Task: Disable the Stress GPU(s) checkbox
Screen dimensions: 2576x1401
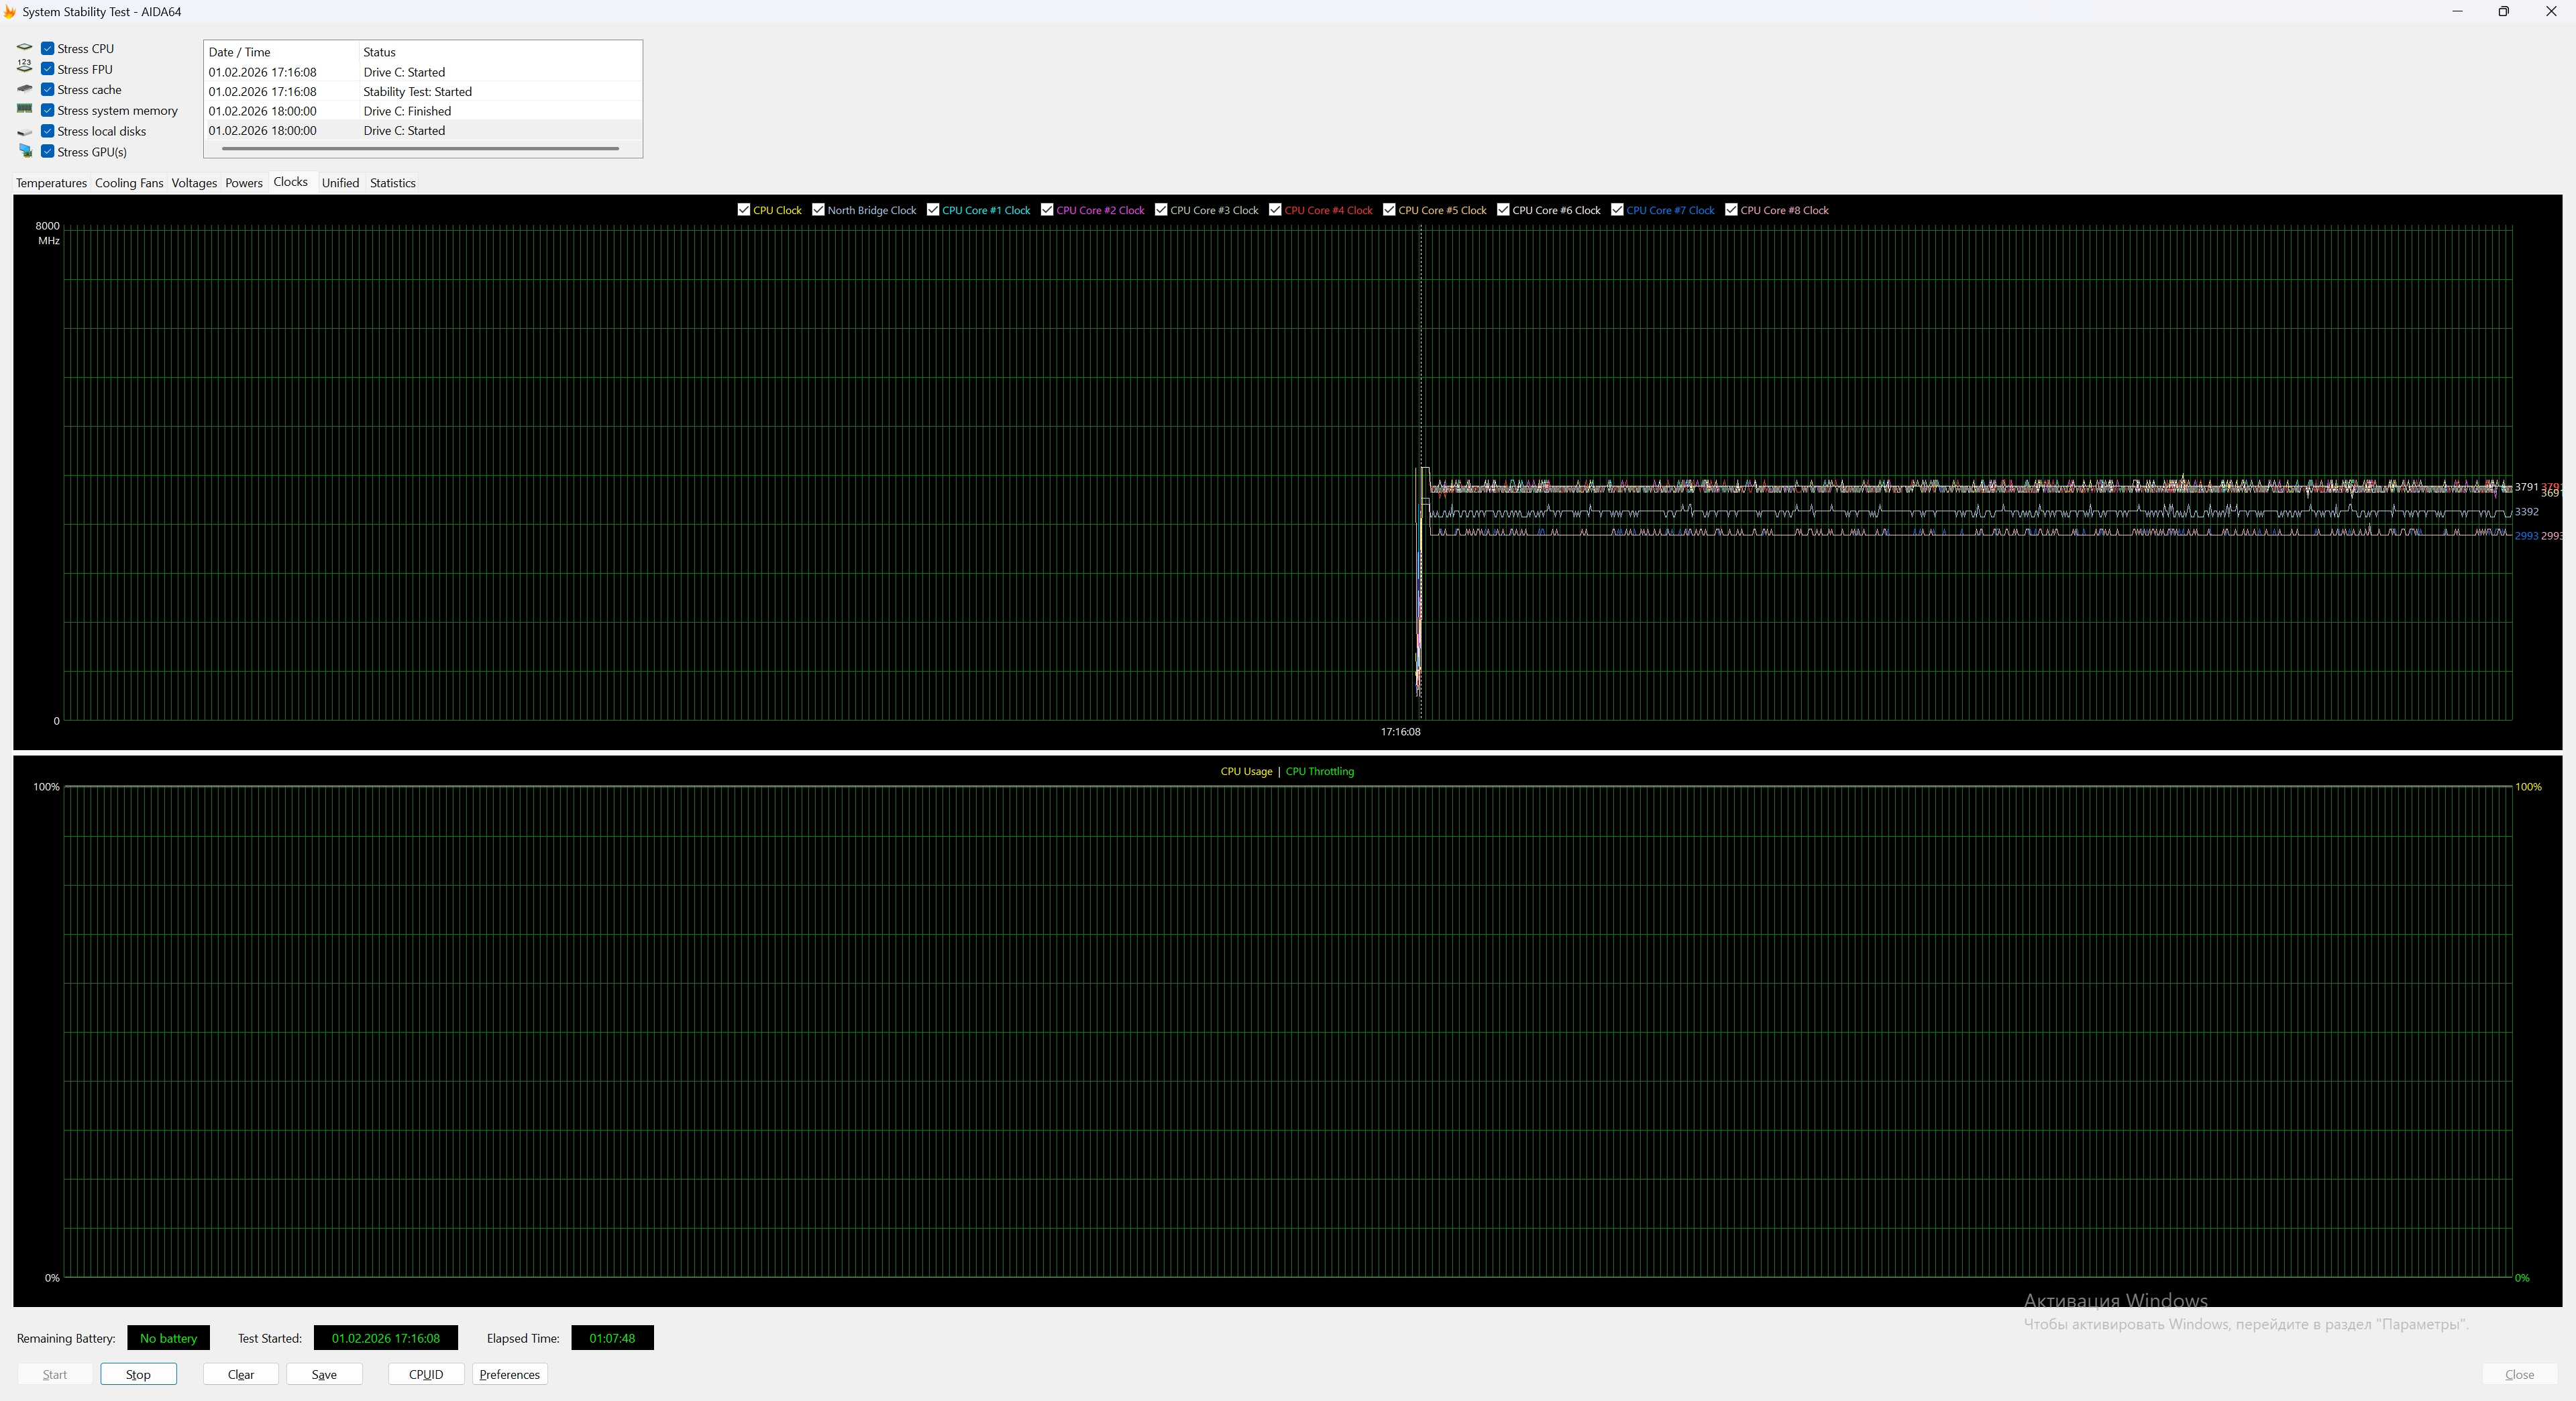Action: point(47,152)
